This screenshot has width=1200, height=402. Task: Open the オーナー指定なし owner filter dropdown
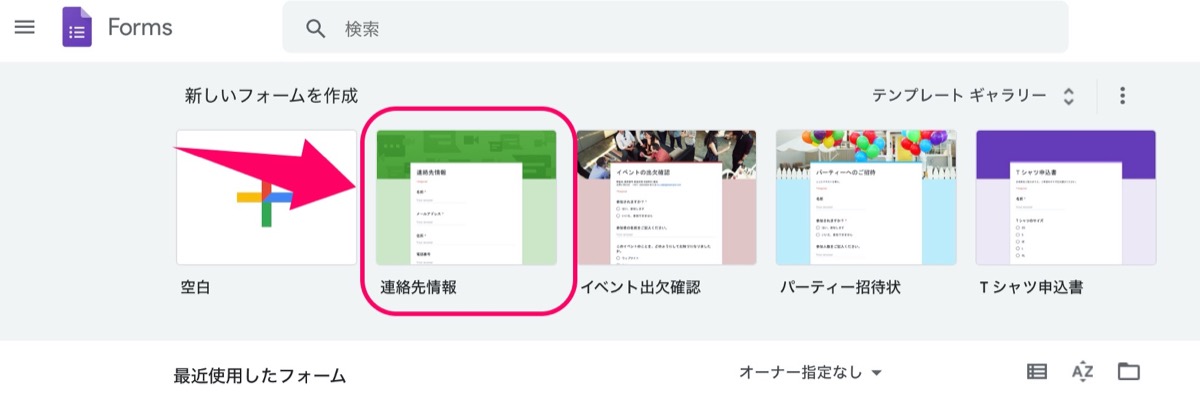[811, 372]
